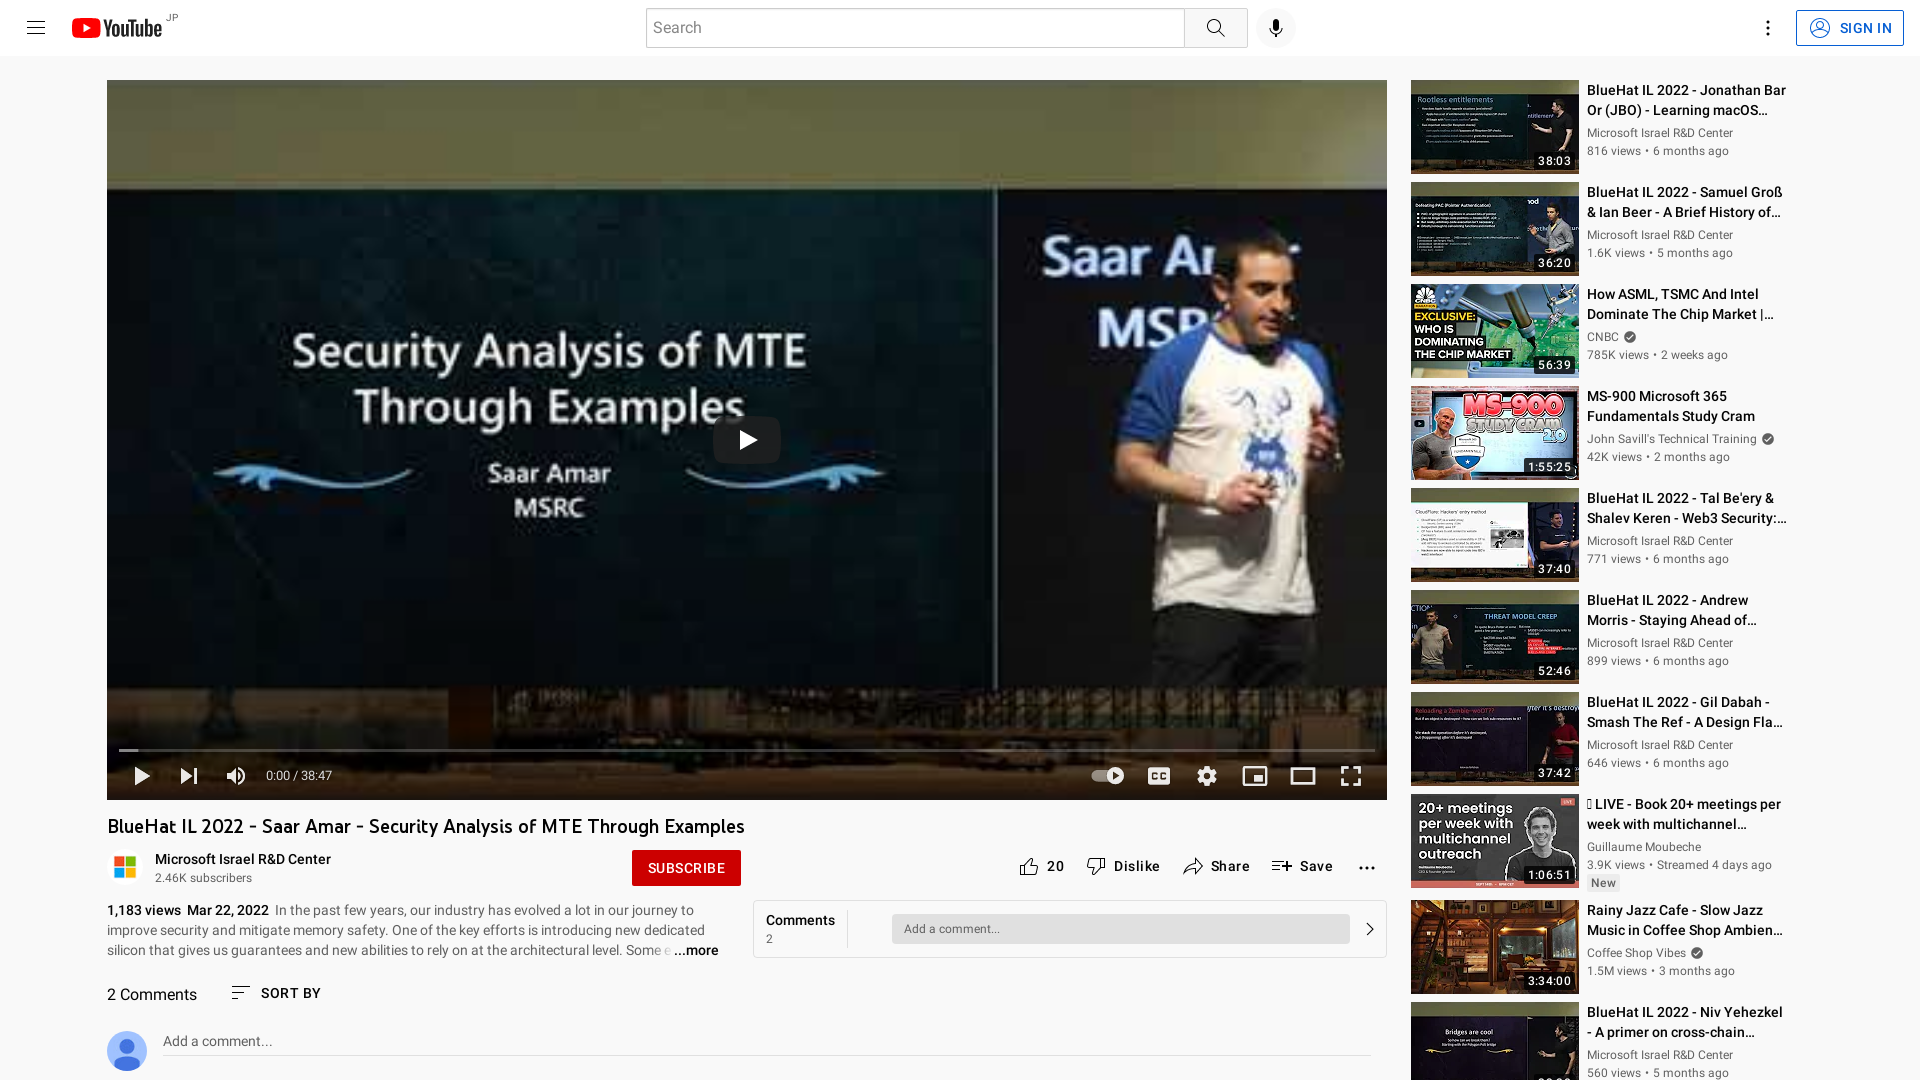Open Coffee Shop Vibes channel
This screenshot has width=1920, height=1080.
tap(1636, 953)
